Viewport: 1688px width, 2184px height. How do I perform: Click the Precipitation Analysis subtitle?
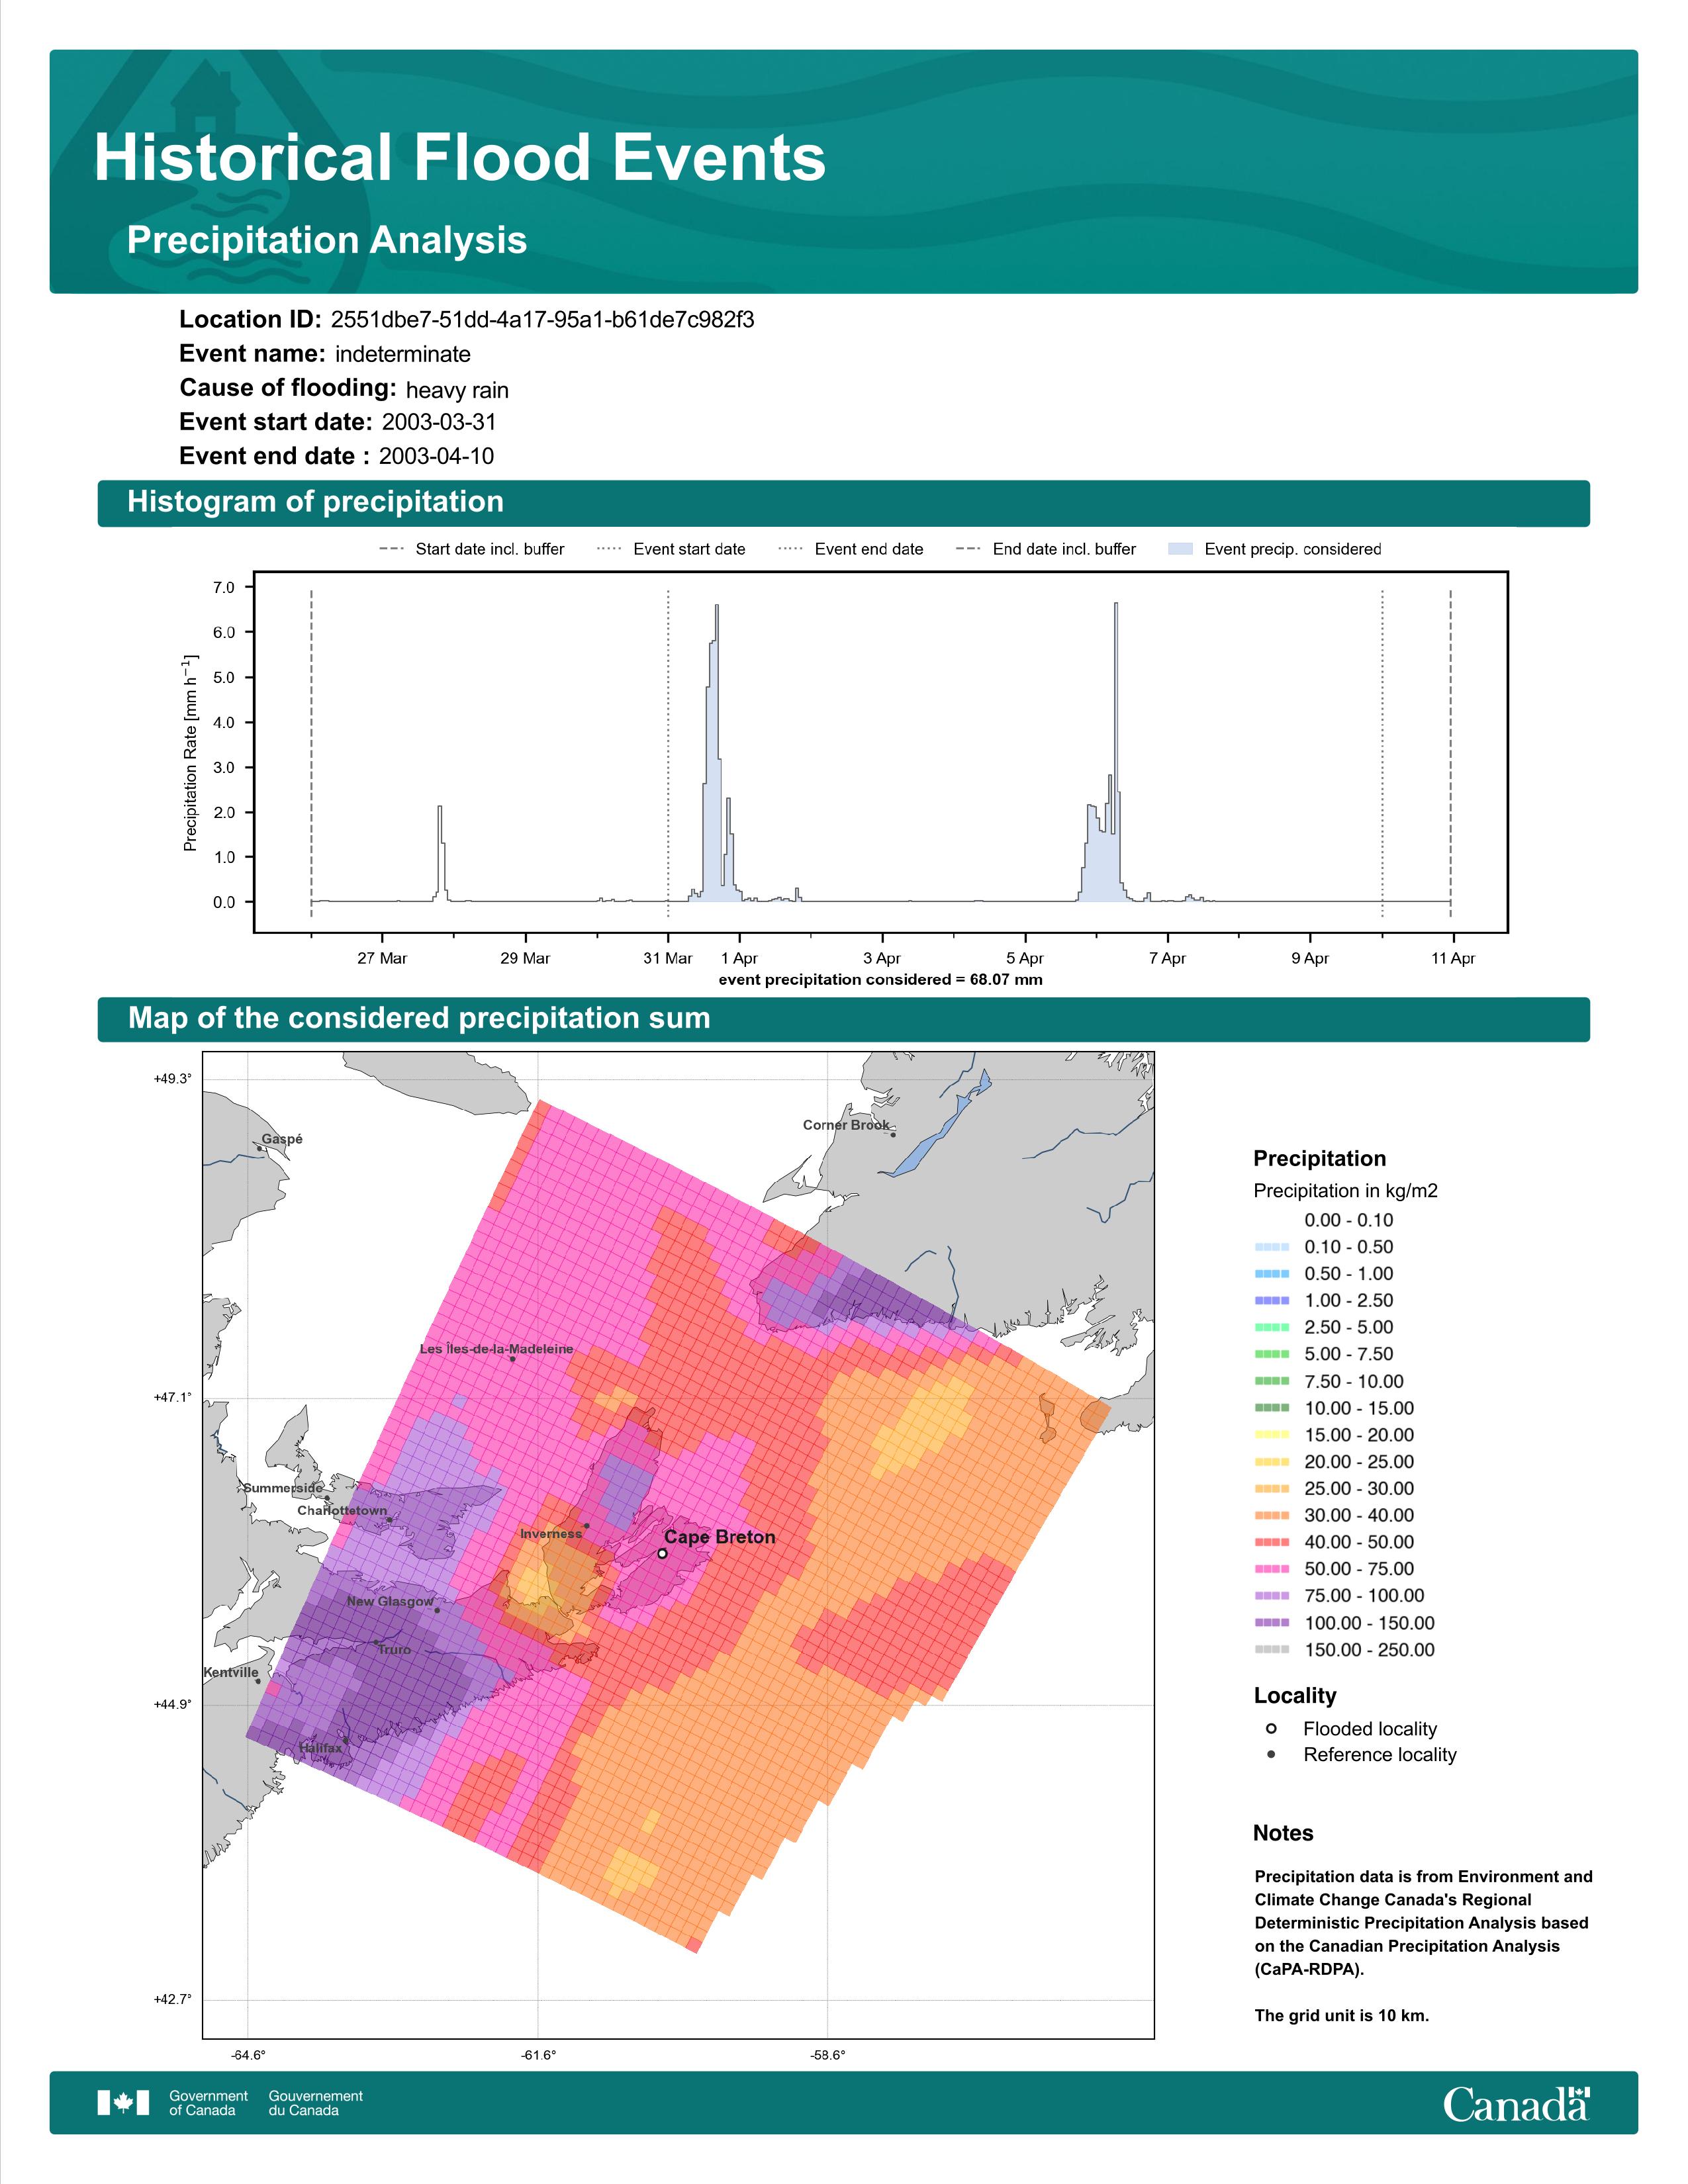pyautogui.click(x=327, y=240)
